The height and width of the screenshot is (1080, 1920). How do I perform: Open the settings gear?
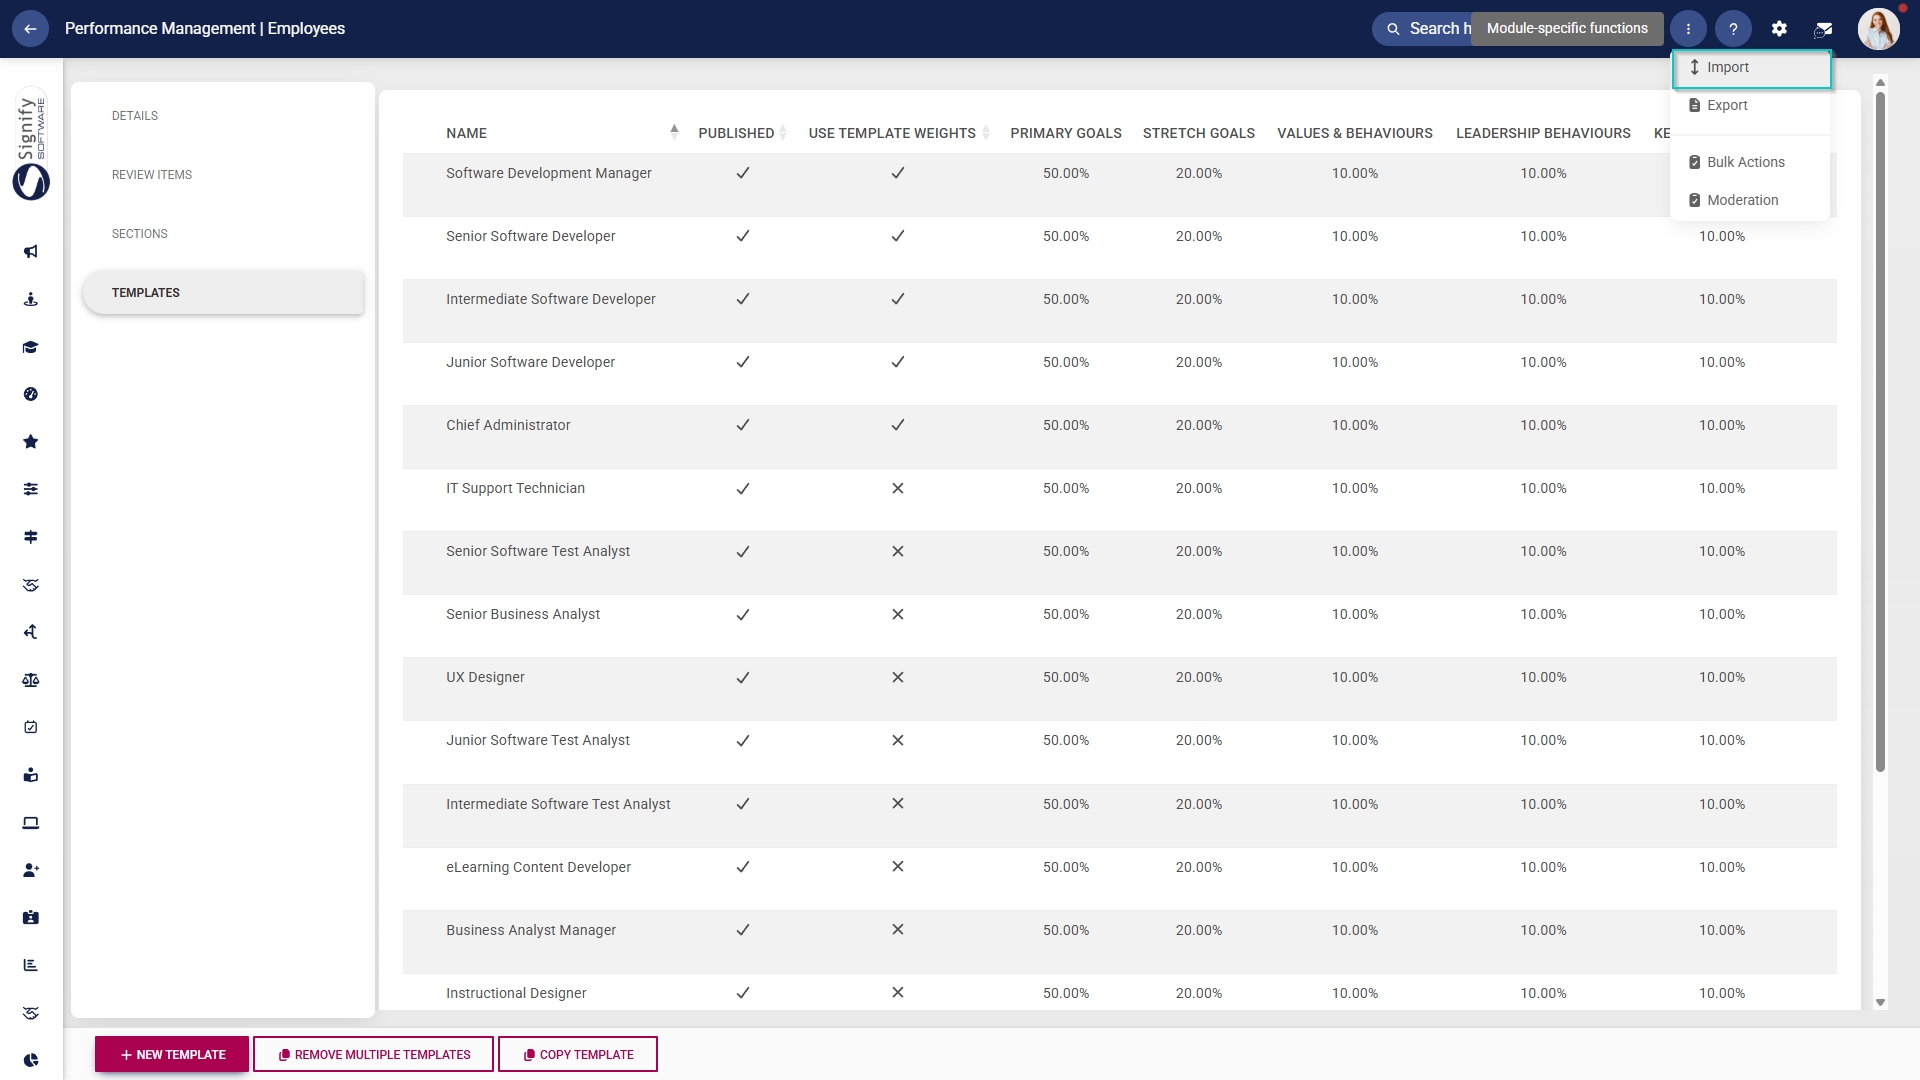(x=1779, y=29)
